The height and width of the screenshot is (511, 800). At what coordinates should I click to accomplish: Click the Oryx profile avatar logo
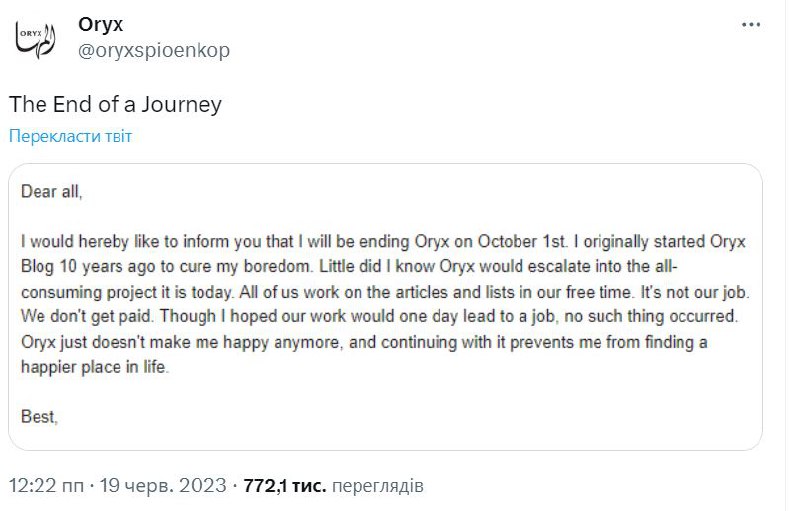click(x=36, y=38)
